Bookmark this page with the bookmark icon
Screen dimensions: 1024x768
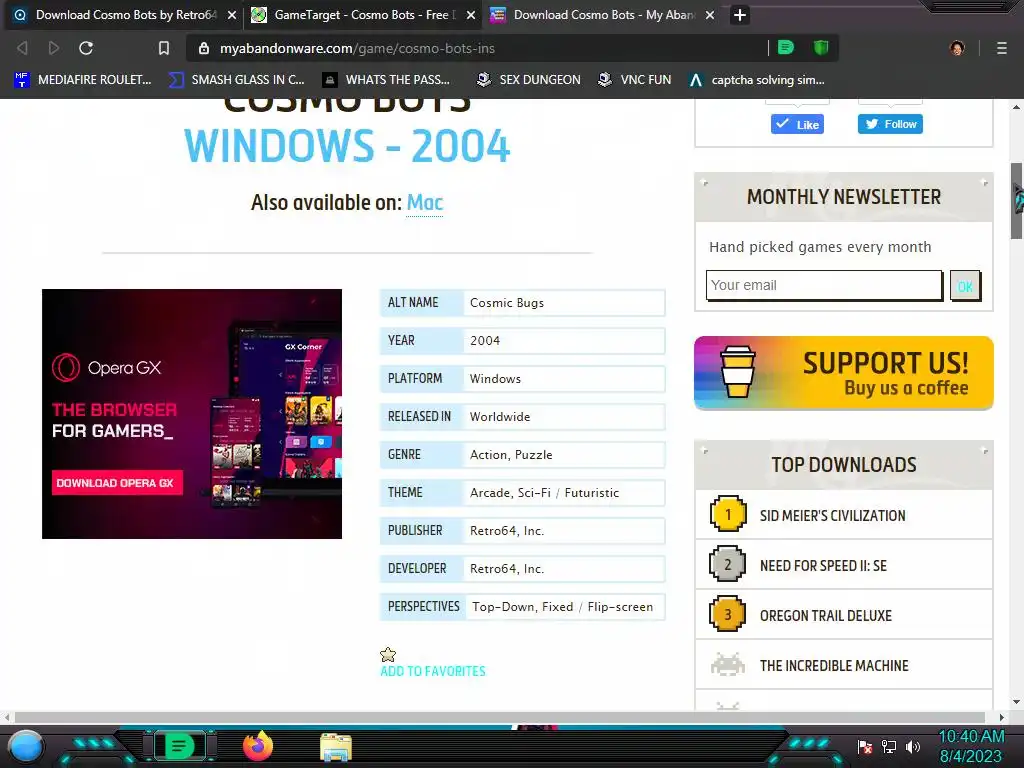[x=164, y=48]
